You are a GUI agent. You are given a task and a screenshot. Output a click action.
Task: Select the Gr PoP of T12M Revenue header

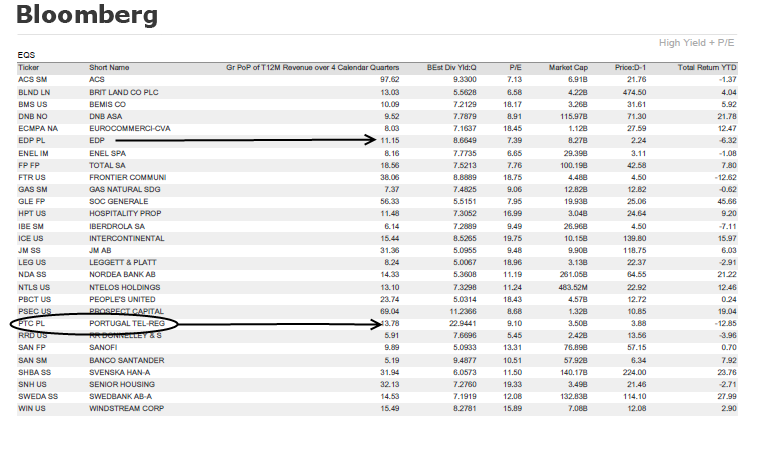click(313, 68)
